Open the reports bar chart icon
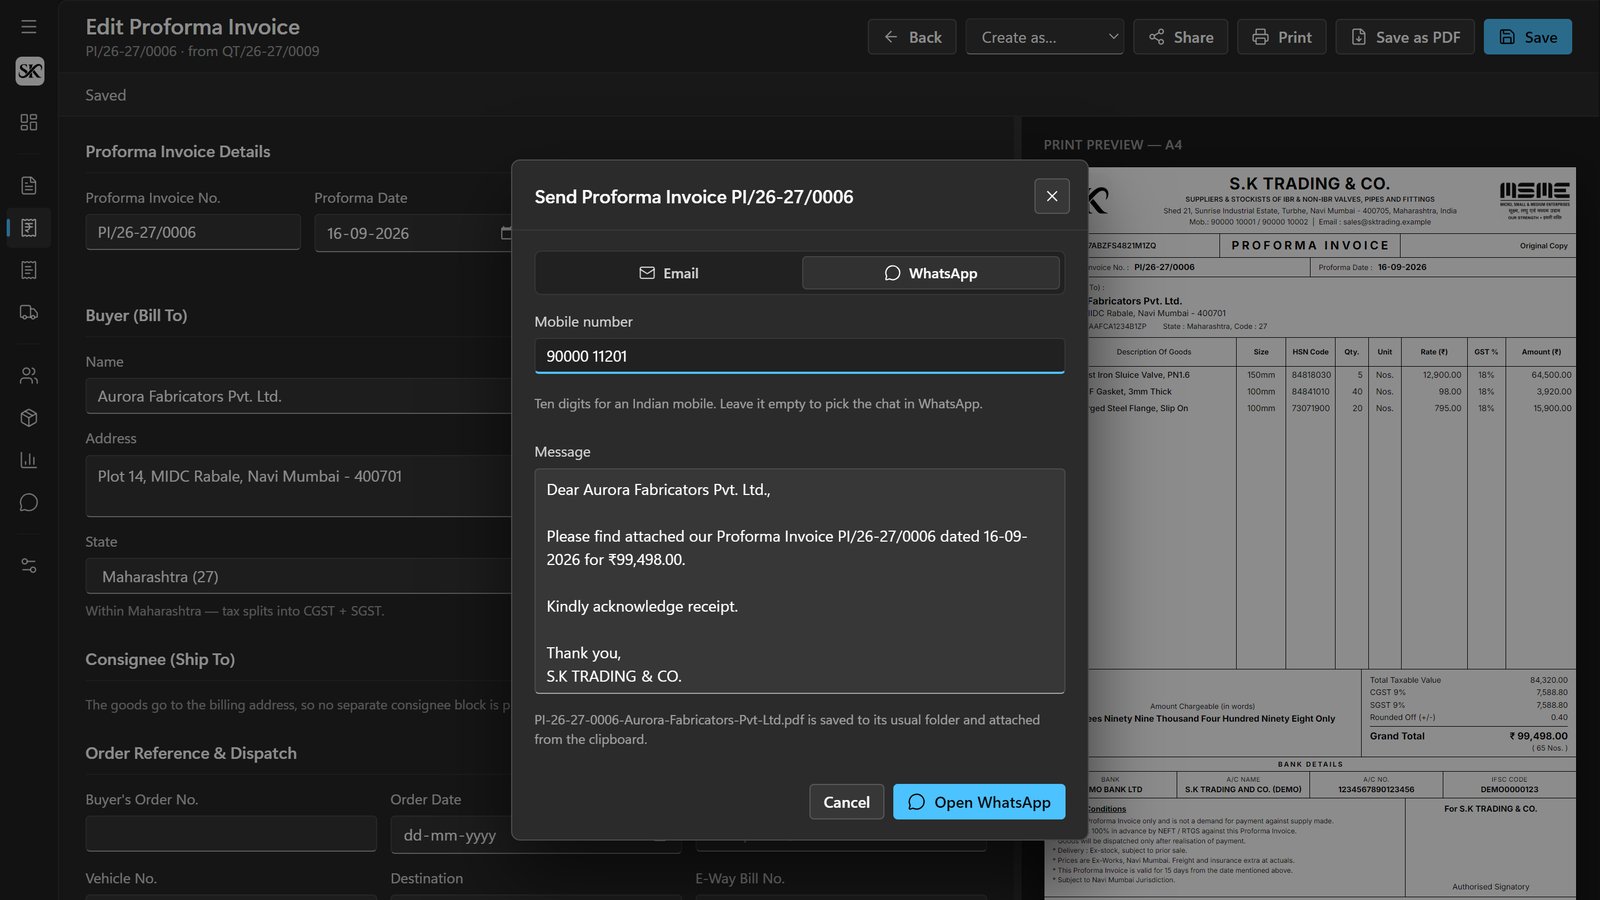Viewport: 1600px width, 900px height. click(29, 460)
